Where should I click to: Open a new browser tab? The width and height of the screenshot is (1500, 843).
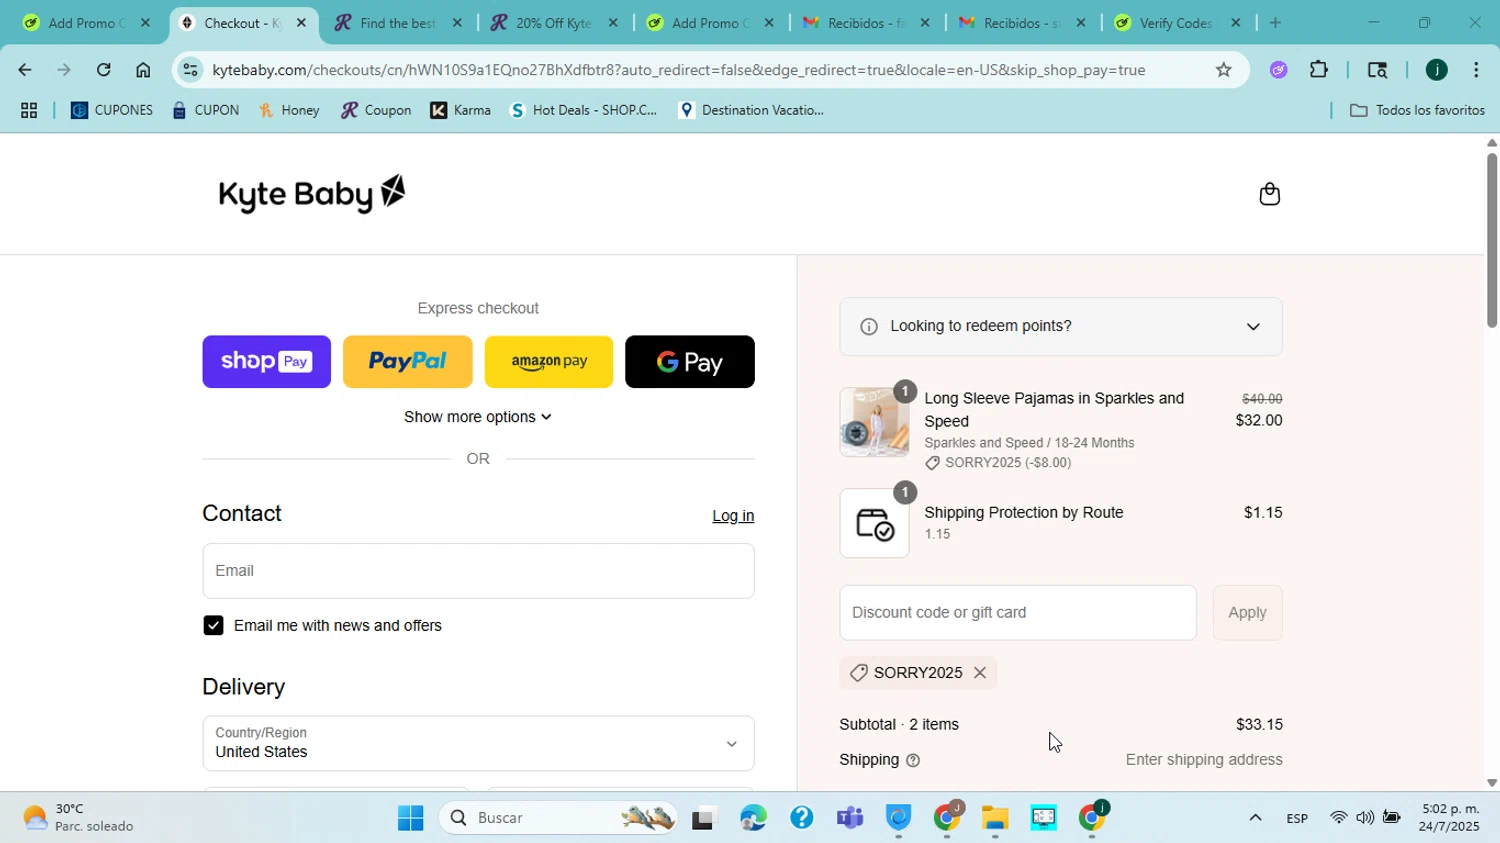[x=1275, y=23]
